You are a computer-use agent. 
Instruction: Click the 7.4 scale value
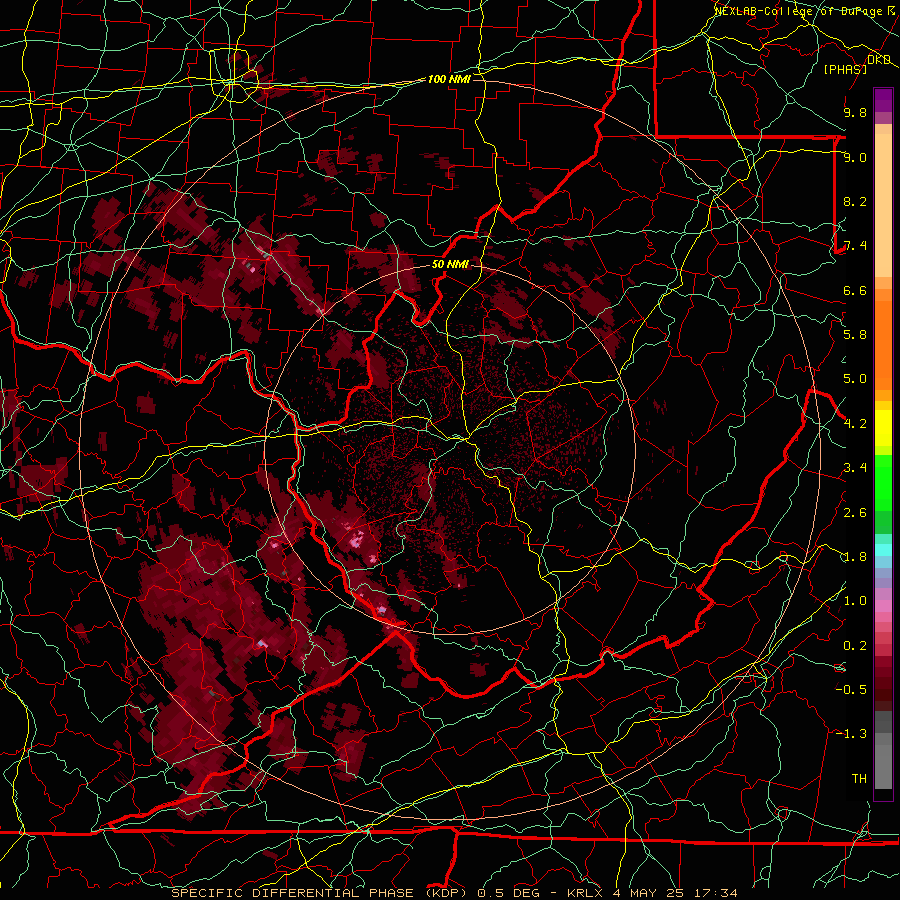point(855,246)
